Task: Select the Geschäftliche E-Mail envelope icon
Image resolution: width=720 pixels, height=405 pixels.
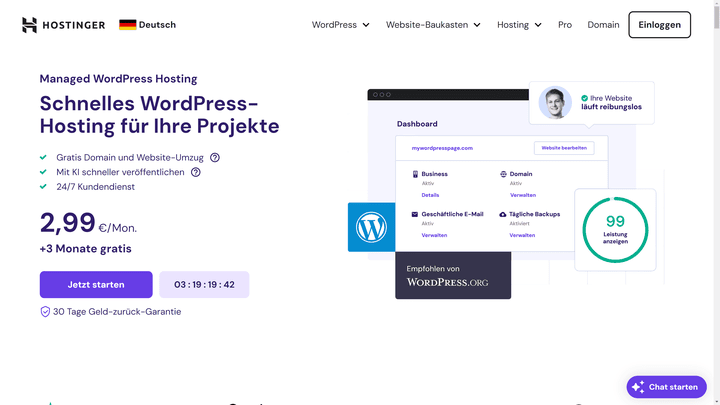Action: pos(415,214)
